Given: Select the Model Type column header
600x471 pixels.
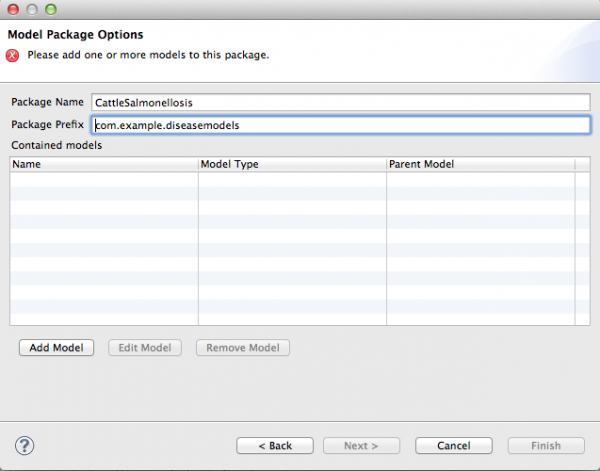Looking at the screenshot, I should pos(292,164).
